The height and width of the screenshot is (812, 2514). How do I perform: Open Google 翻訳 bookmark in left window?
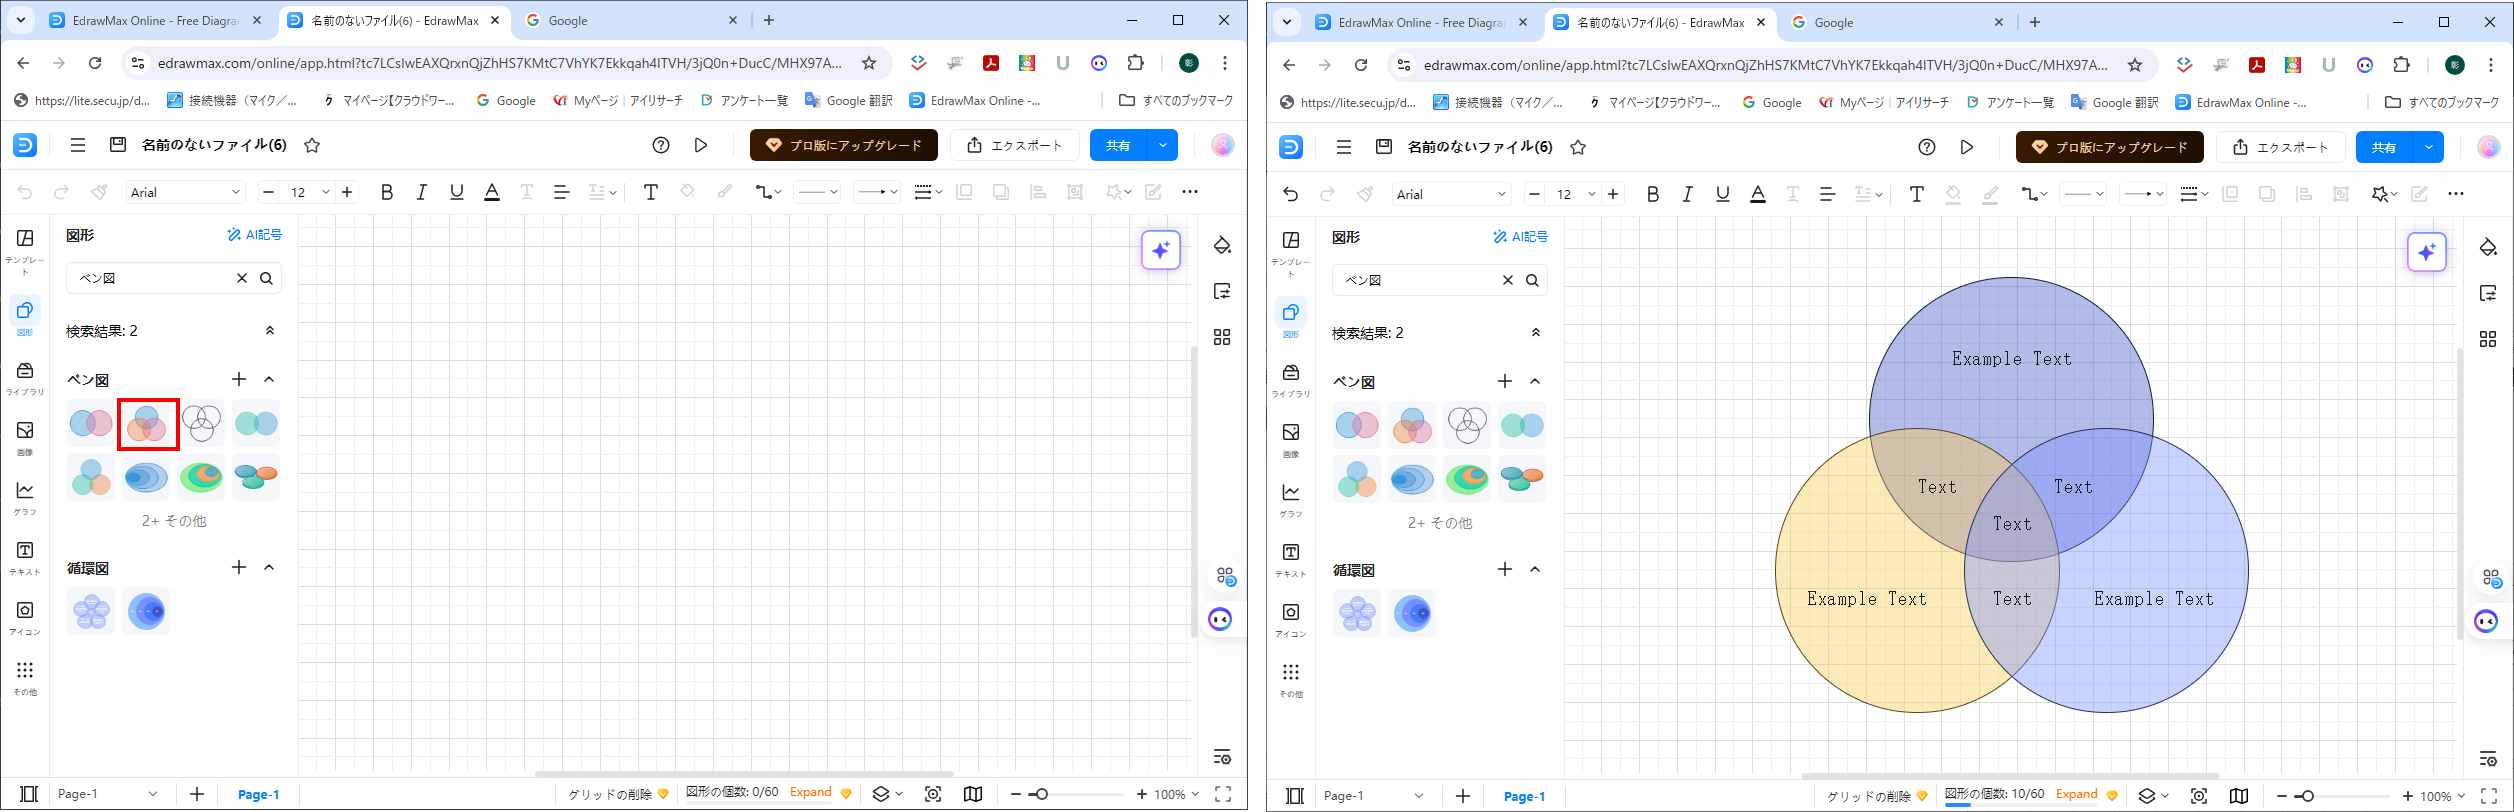pyautogui.click(x=849, y=100)
